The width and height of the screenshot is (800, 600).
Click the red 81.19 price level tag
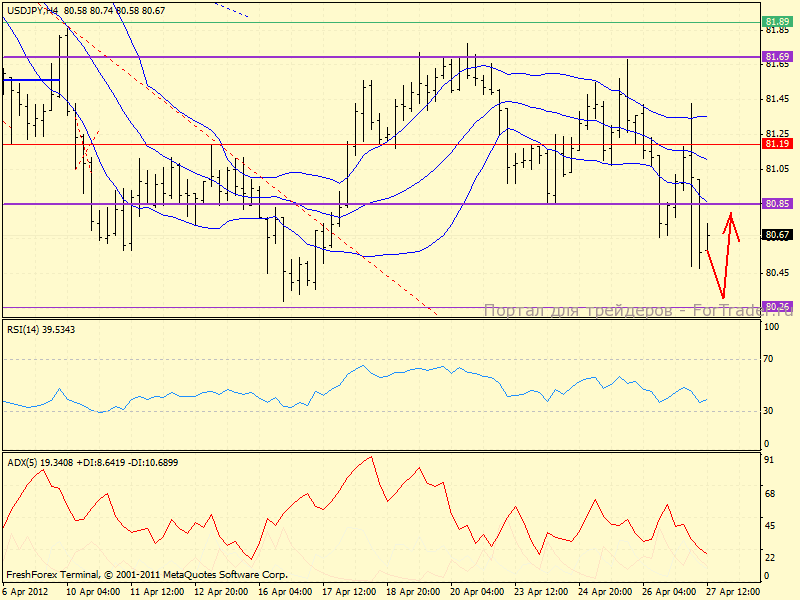click(x=777, y=144)
